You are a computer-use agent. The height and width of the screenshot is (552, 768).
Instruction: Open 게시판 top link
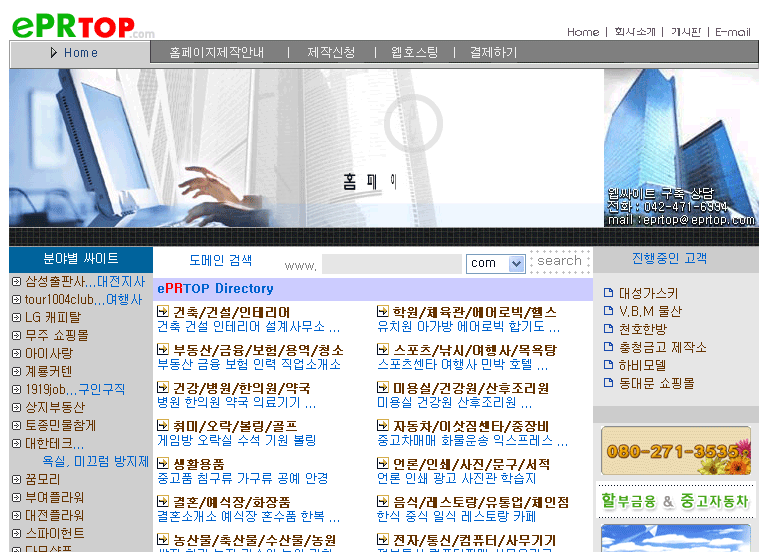(x=686, y=32)
